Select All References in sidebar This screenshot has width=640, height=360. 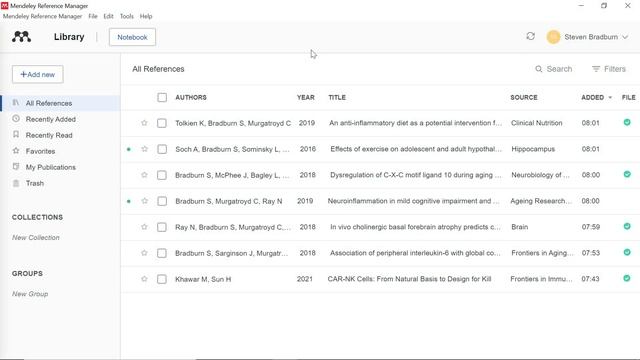[60, 103]
